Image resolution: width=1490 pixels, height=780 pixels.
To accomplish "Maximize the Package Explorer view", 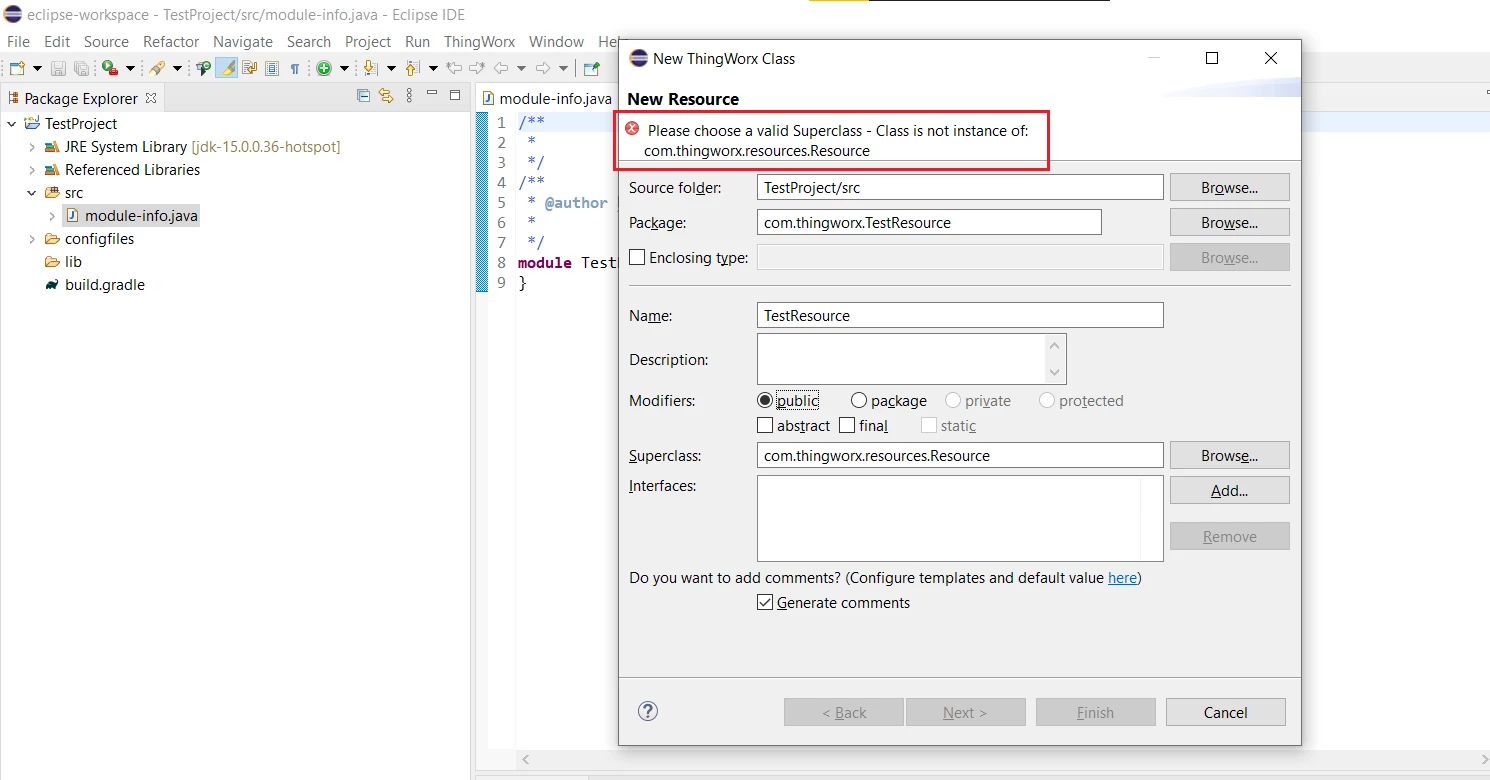I will pos(455,95).
